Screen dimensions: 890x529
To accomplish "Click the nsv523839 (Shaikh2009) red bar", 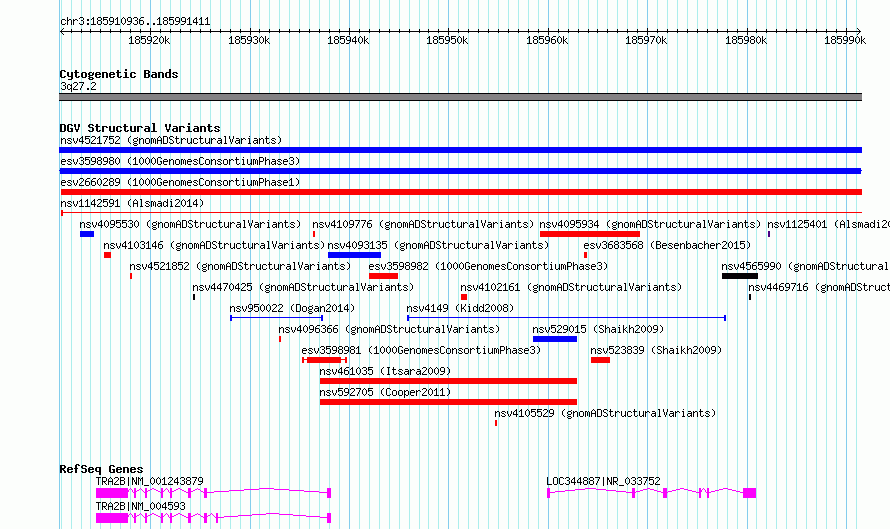I will [x=600, y=360].
